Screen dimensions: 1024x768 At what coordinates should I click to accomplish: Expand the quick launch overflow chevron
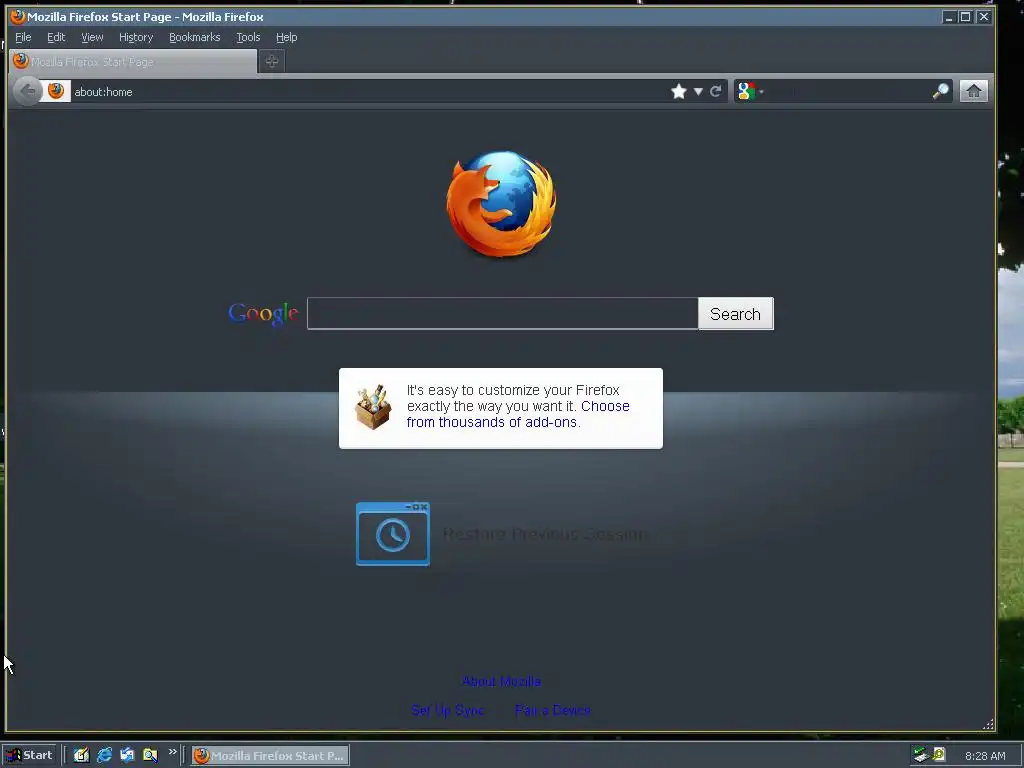(x=172, y=752)
